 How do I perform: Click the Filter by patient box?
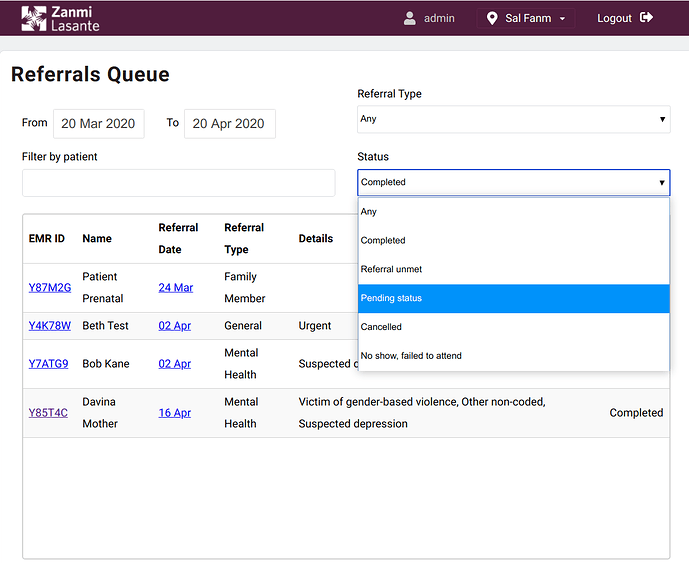click(x=178, y=183)
